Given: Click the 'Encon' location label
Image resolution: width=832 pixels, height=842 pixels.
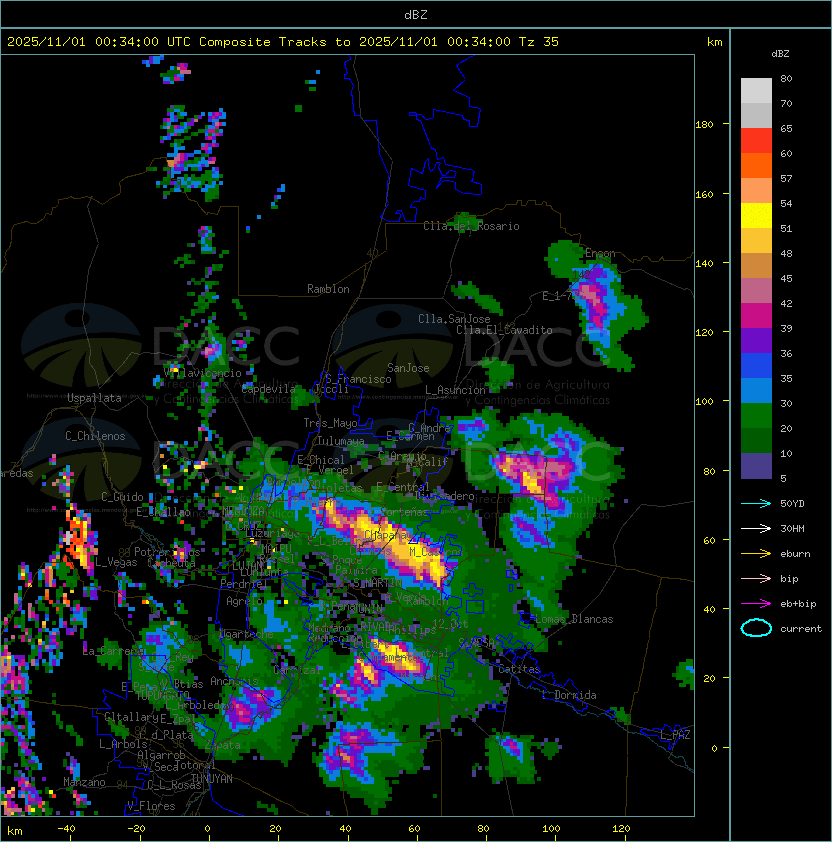Looking at the screenshot, I should click(600, 253).
